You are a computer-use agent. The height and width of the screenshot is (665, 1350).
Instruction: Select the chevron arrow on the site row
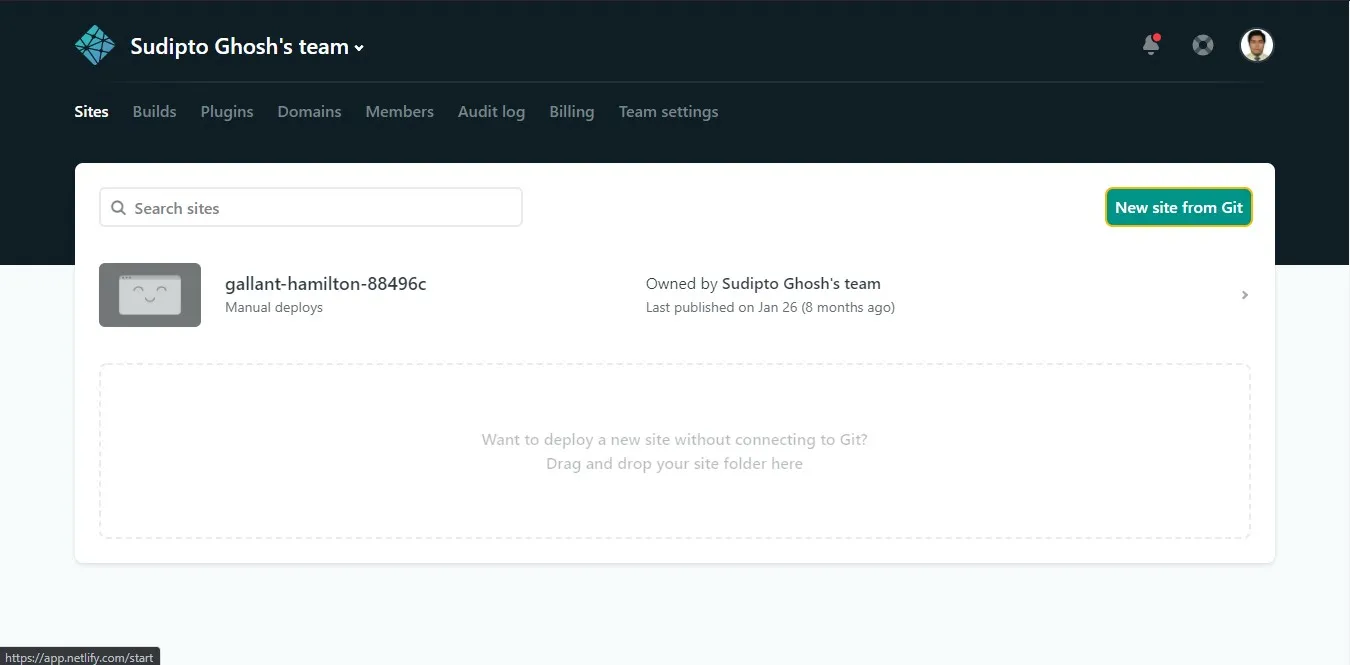(x=1244, y=295)
